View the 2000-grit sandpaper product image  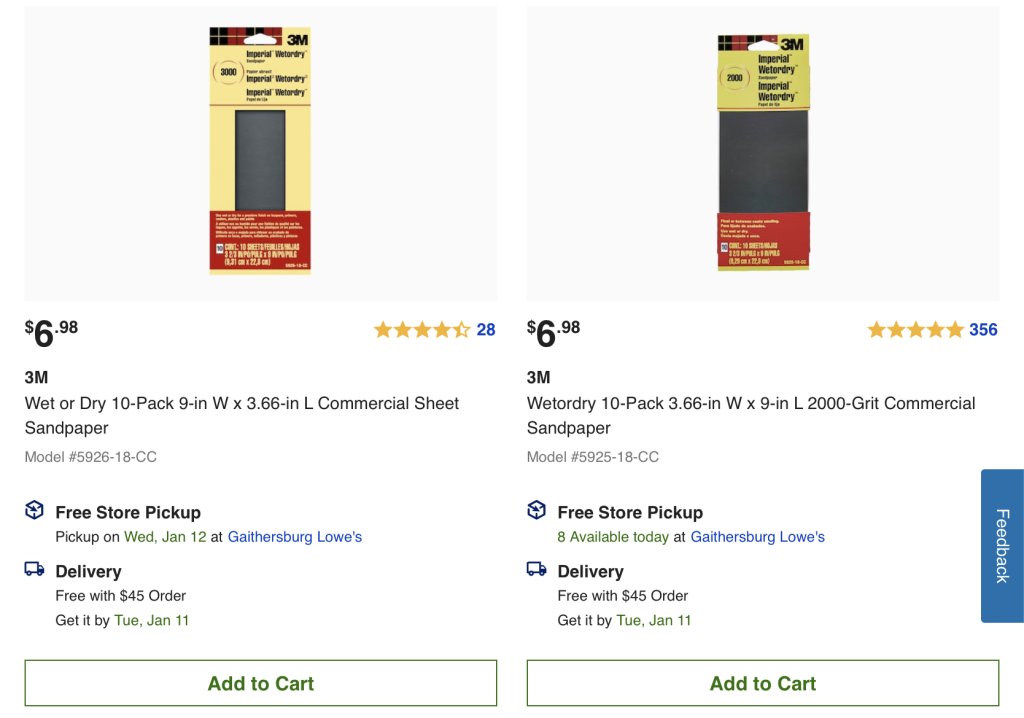763,152
